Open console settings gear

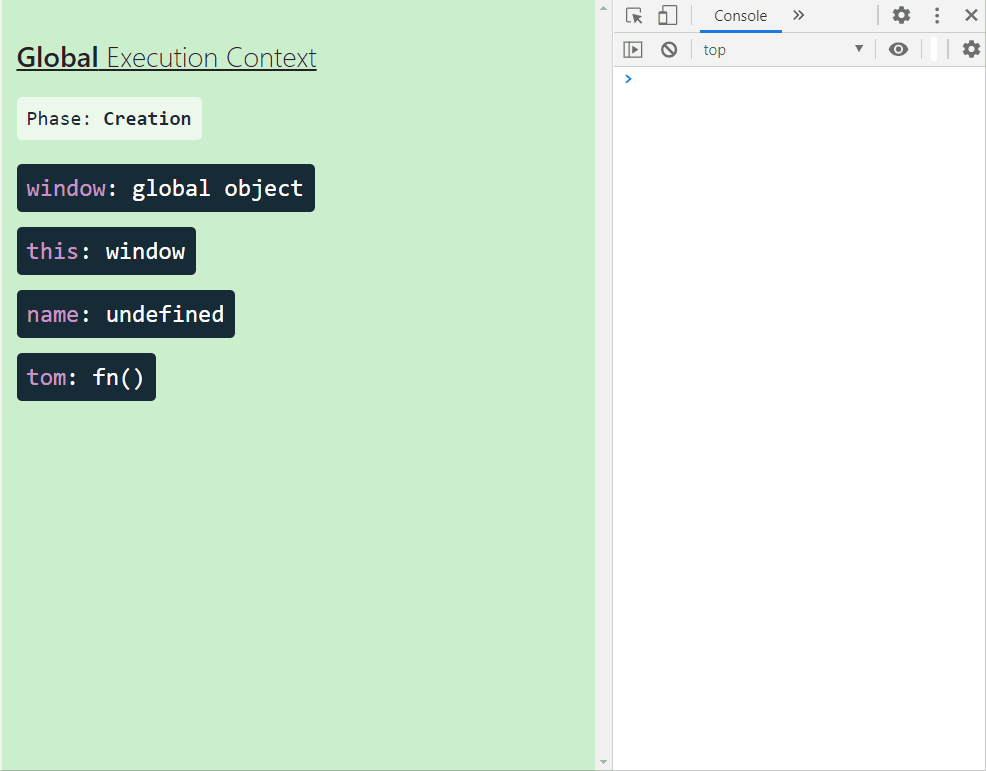point(970,49)
